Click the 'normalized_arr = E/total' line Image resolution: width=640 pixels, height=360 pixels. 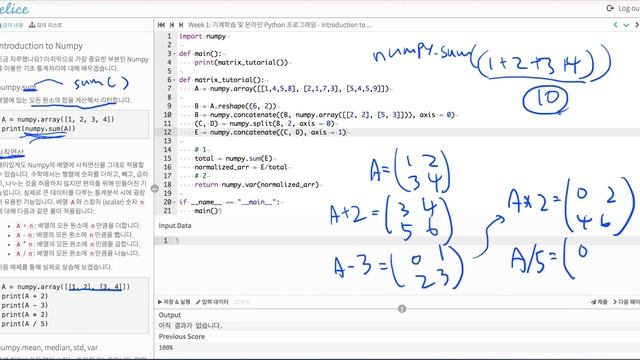(241, 167)
